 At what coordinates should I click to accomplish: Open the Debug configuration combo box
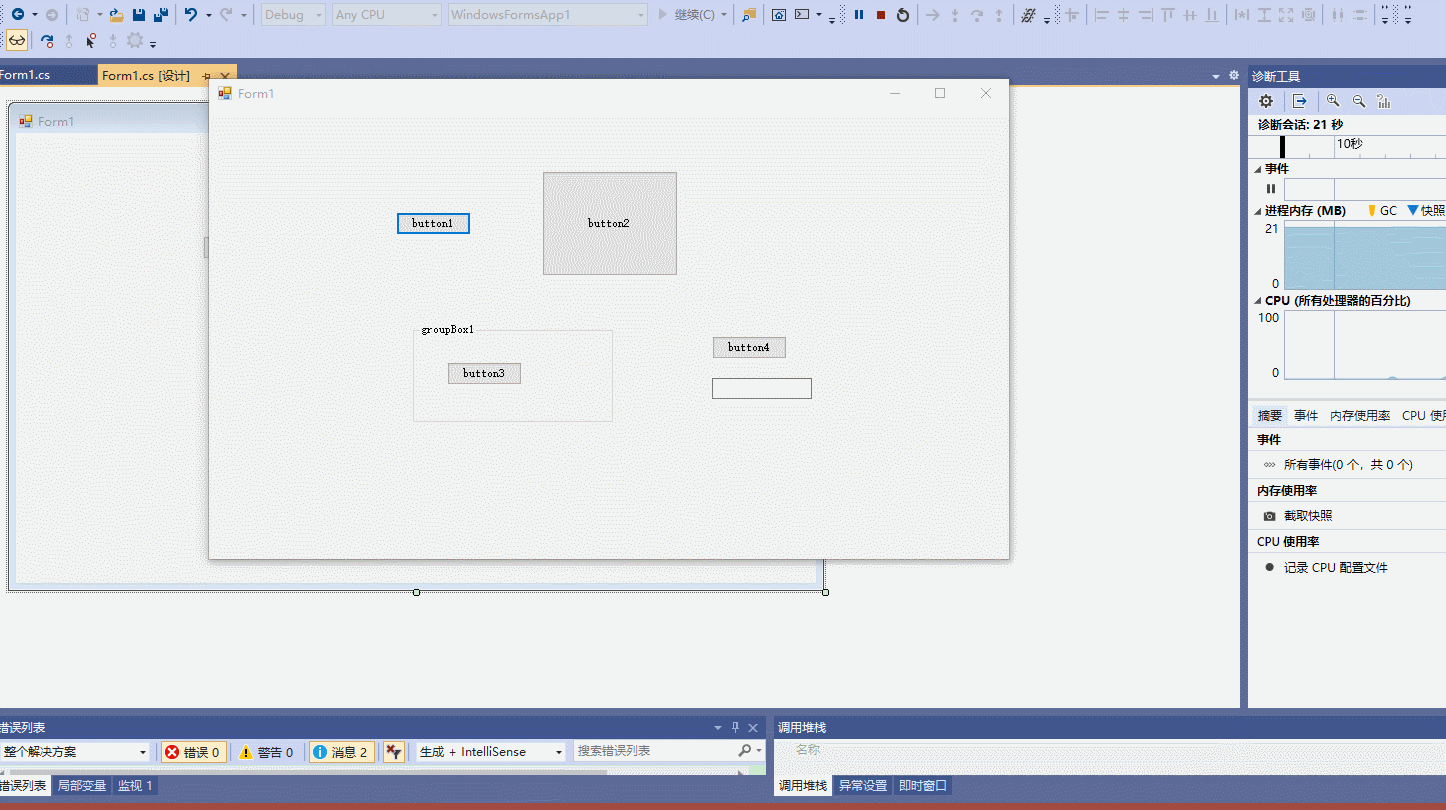pos(293,15)
